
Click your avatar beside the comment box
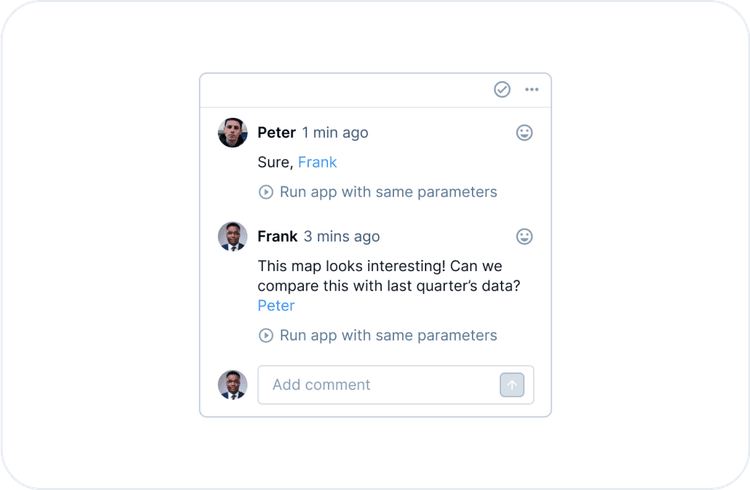(x=233, y=385)
